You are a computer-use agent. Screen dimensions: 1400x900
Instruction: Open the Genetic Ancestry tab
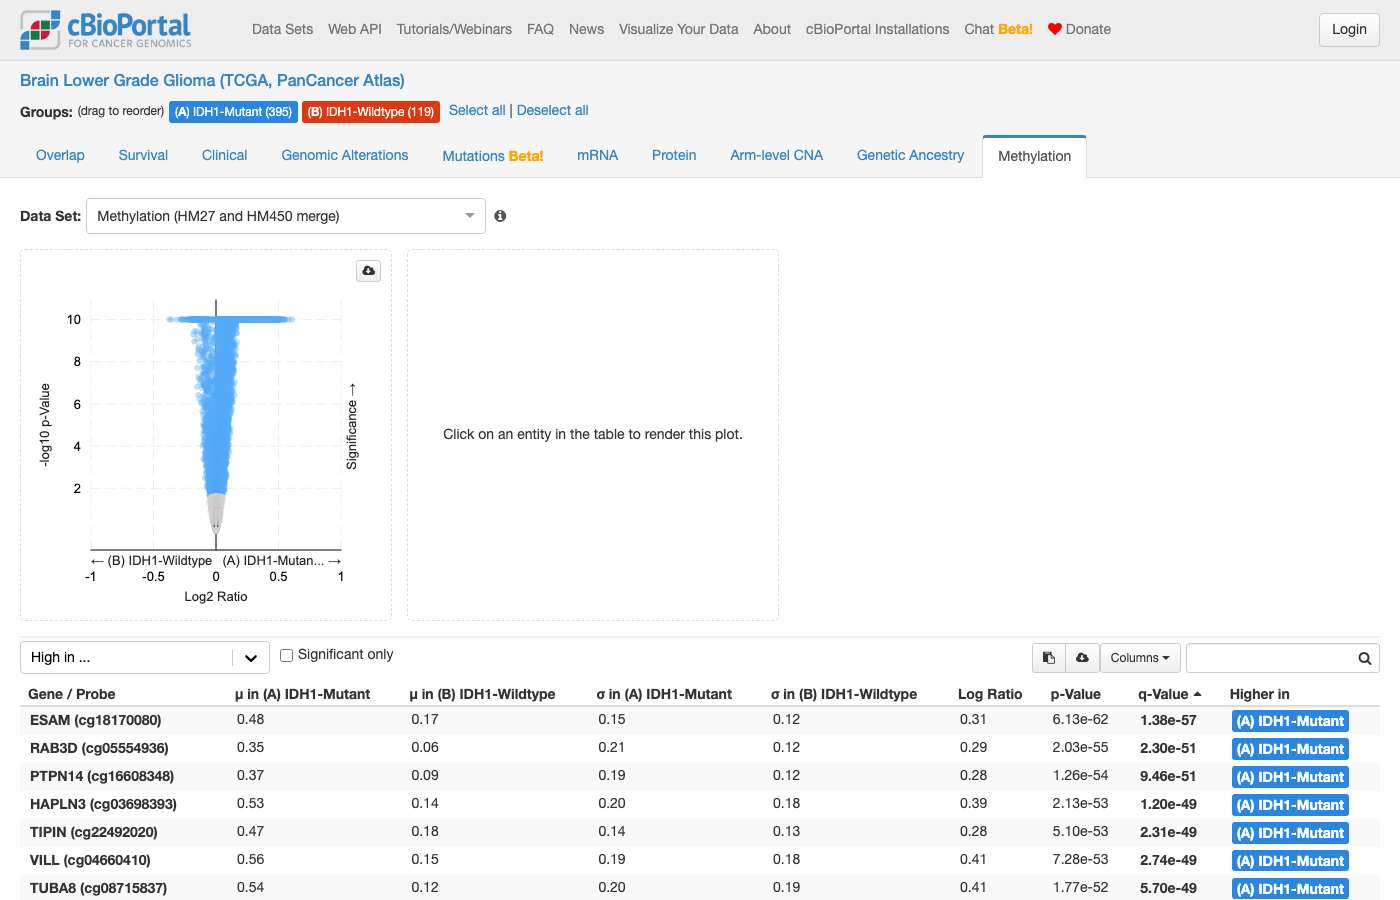[x=910, y=155]
